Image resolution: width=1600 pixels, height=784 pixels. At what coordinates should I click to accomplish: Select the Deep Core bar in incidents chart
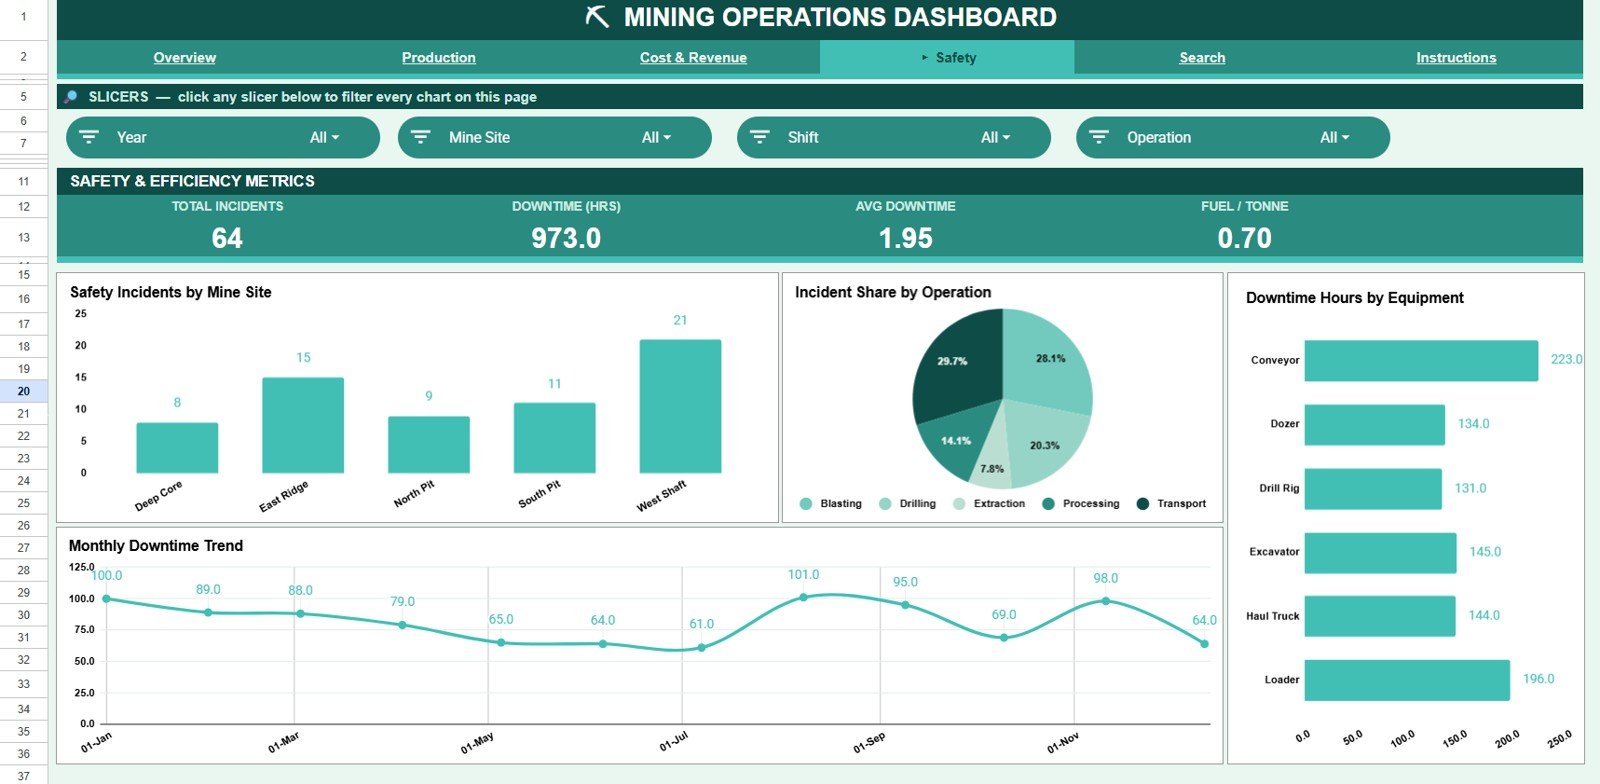pyautogui.click(x=177, y=448)
